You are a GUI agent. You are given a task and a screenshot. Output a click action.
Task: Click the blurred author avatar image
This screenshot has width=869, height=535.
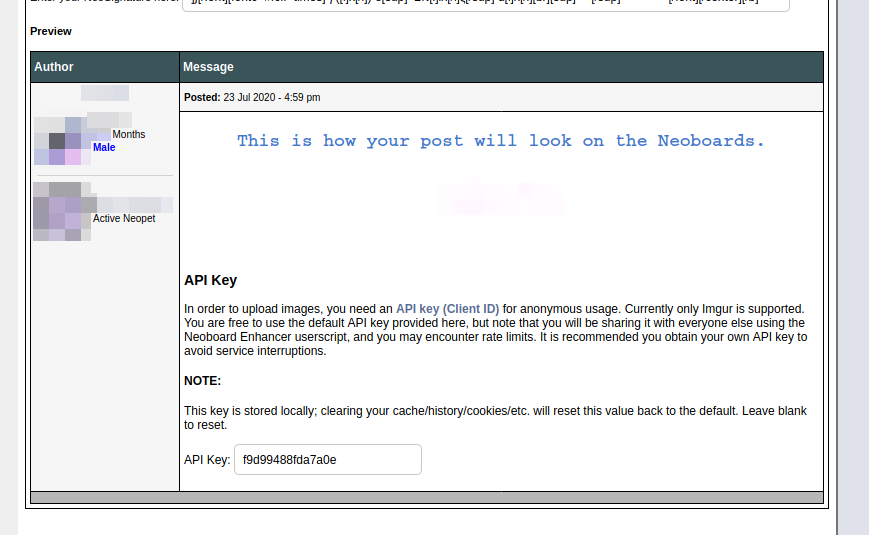(62, 141)
